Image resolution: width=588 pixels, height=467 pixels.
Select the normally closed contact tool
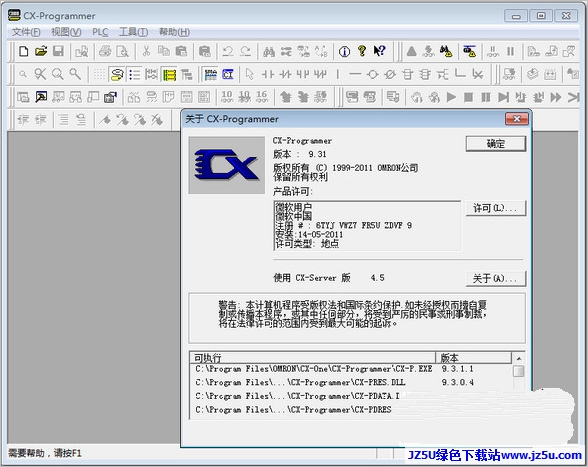(285, 74)
